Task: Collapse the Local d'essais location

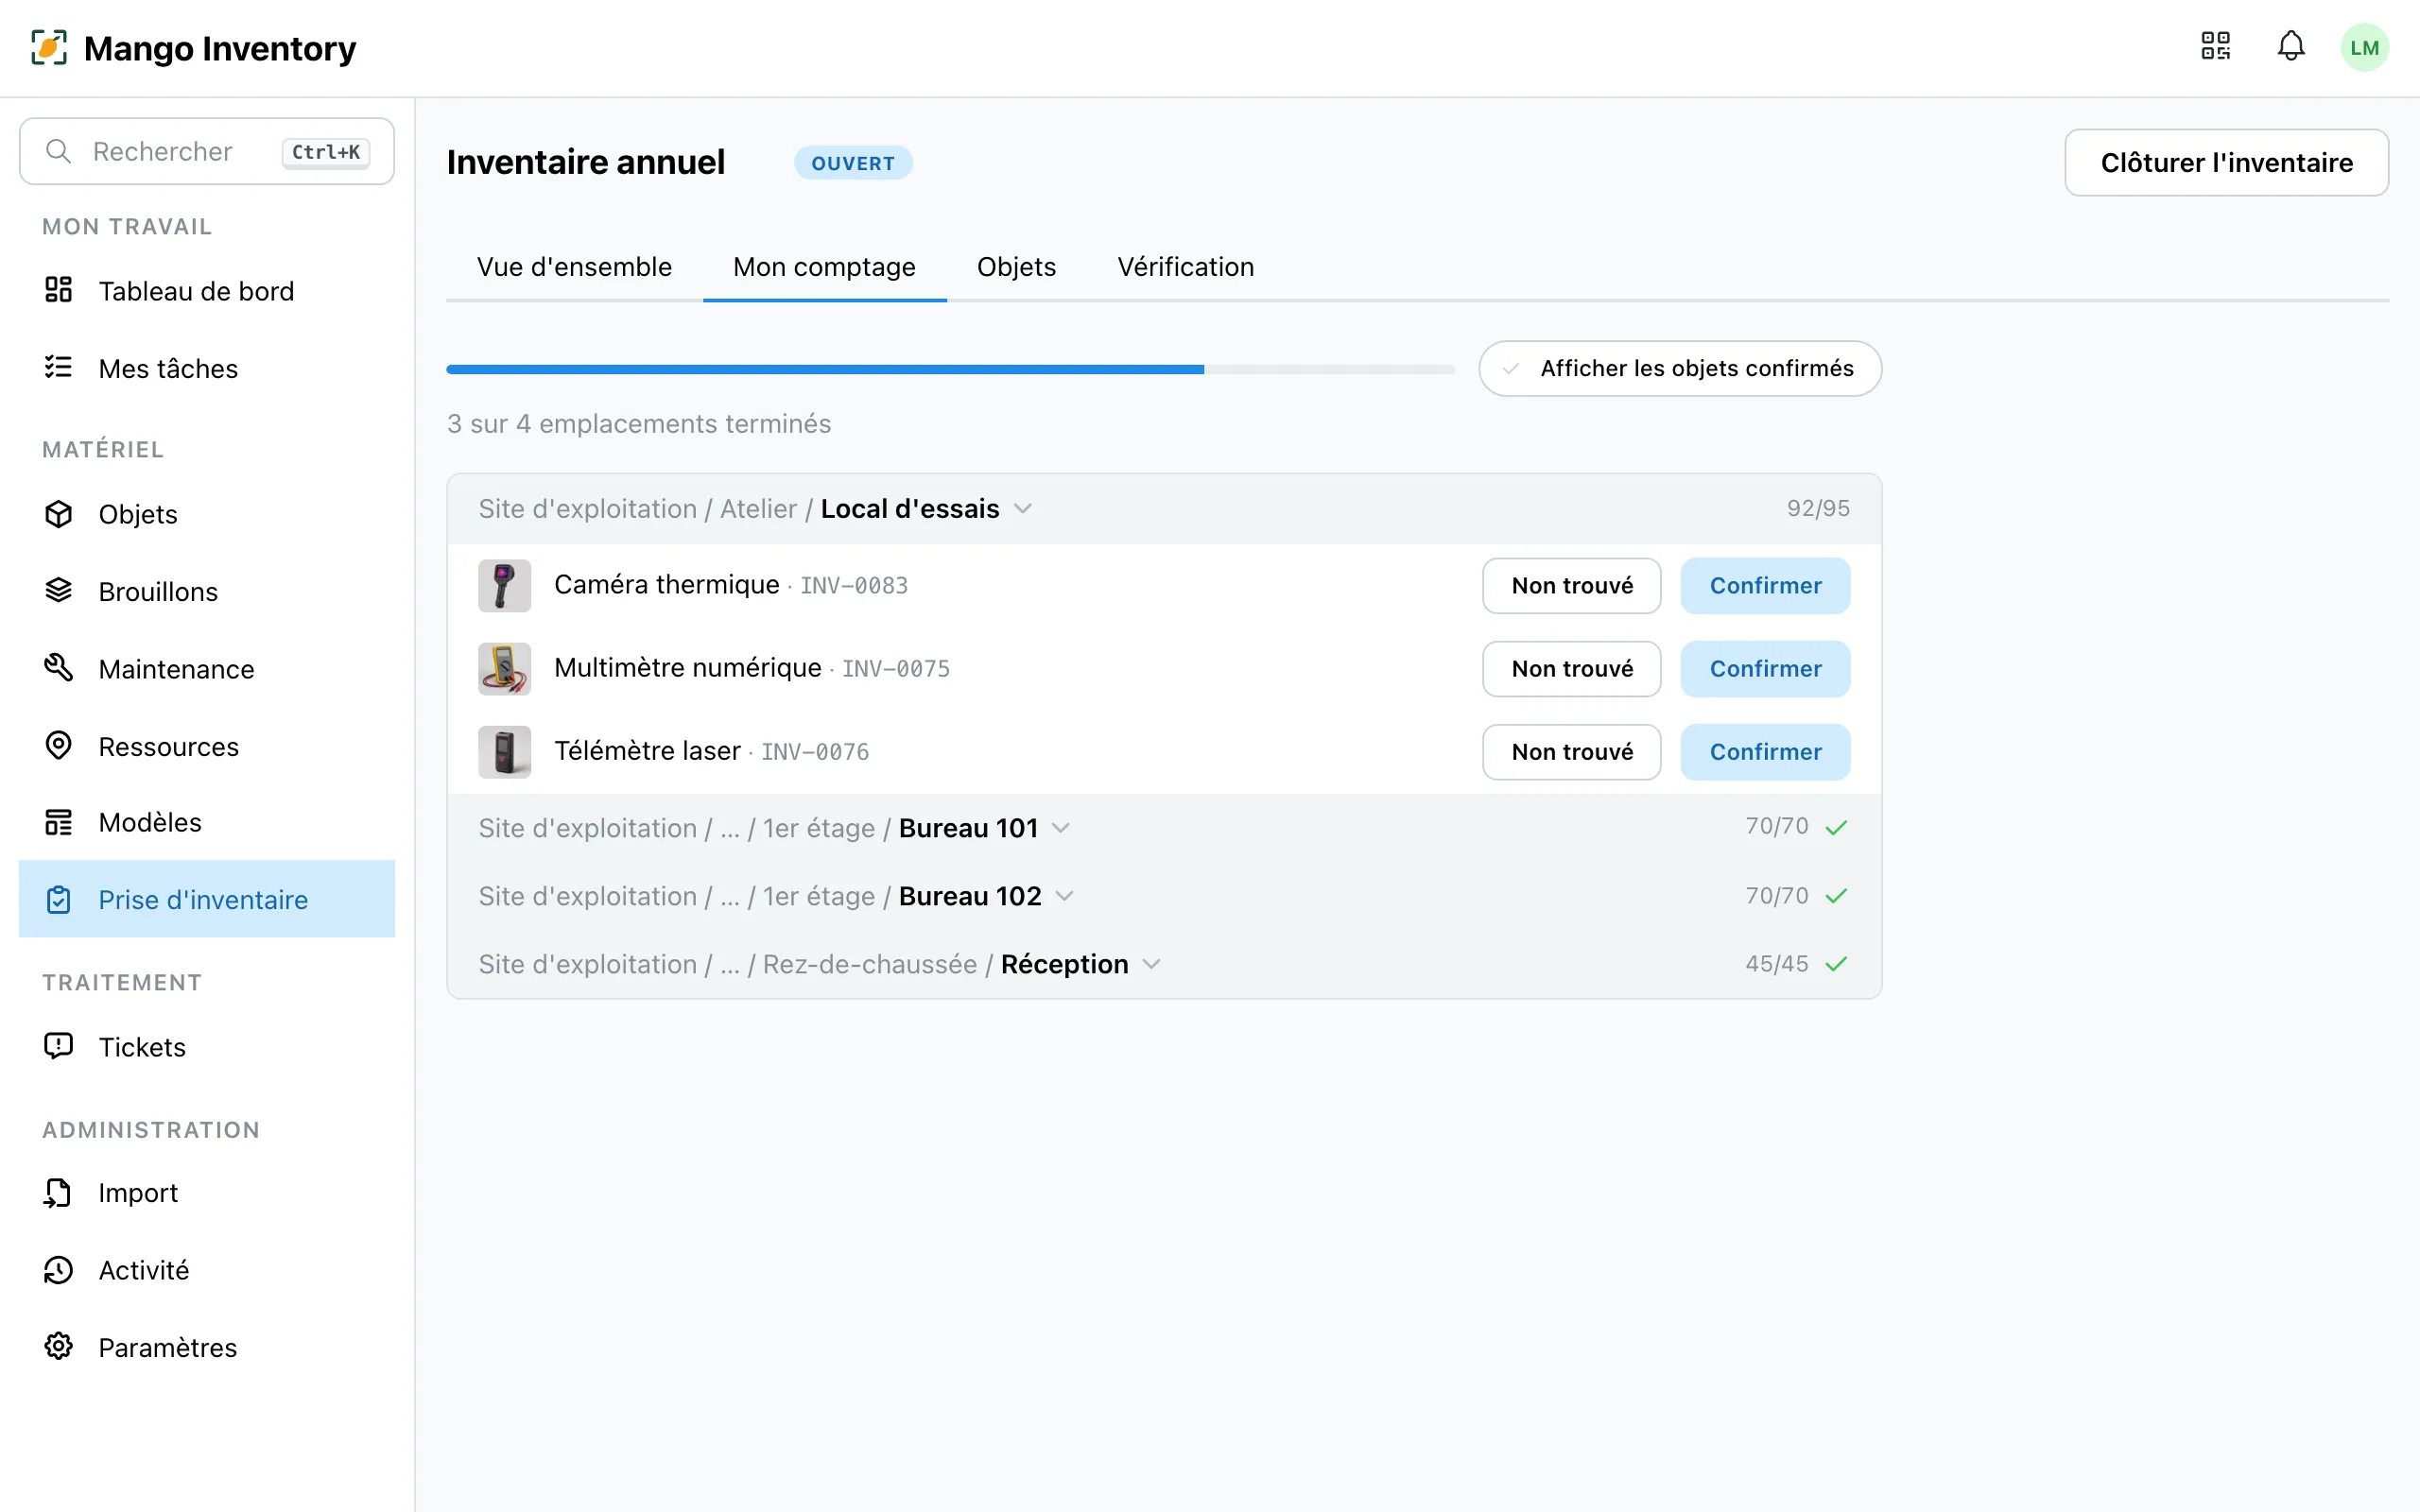Action: (1164, 509)
